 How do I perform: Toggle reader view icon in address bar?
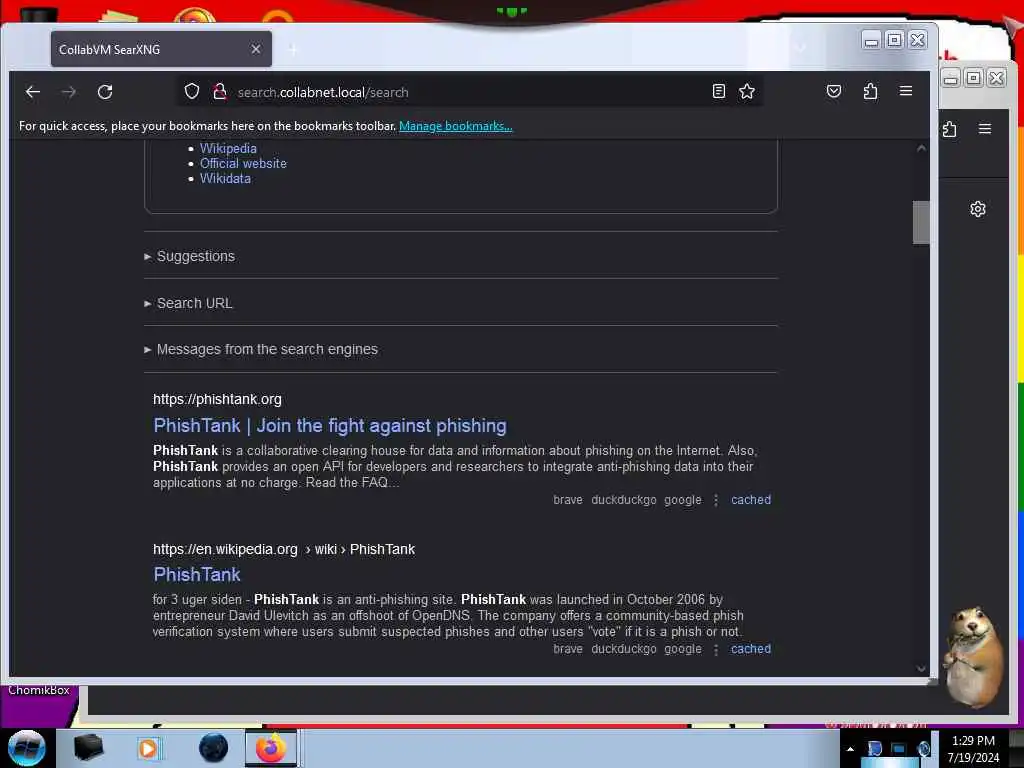(718, 91)
